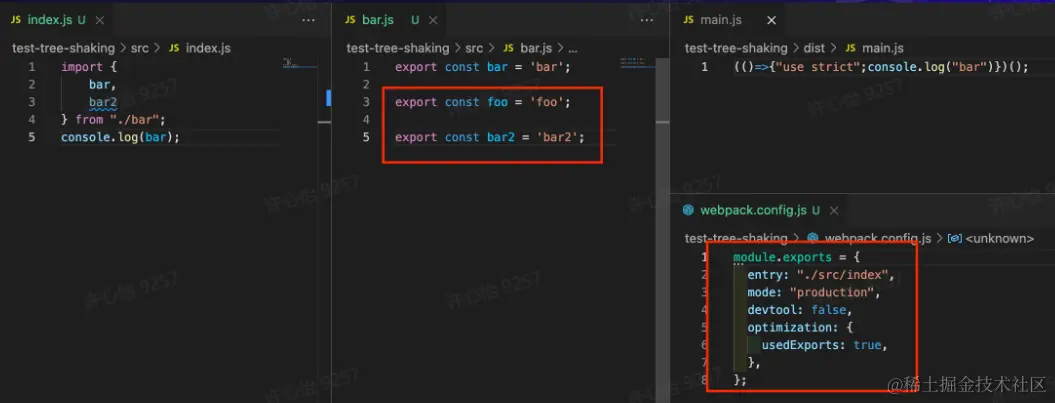
Task: Click dist breadcrumb in main.js pane
Action: pos(815,48)
